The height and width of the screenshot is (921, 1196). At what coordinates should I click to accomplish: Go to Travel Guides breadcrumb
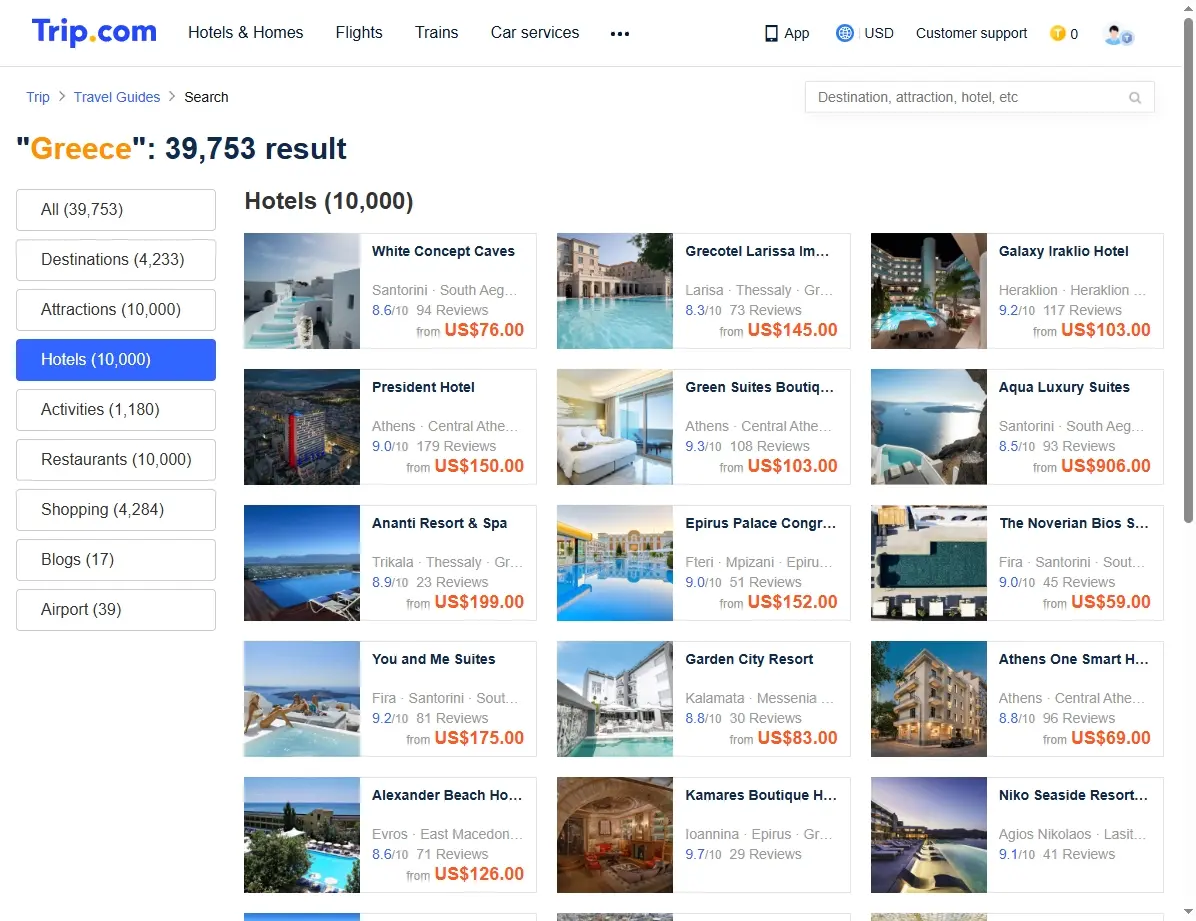coord(117,97)
